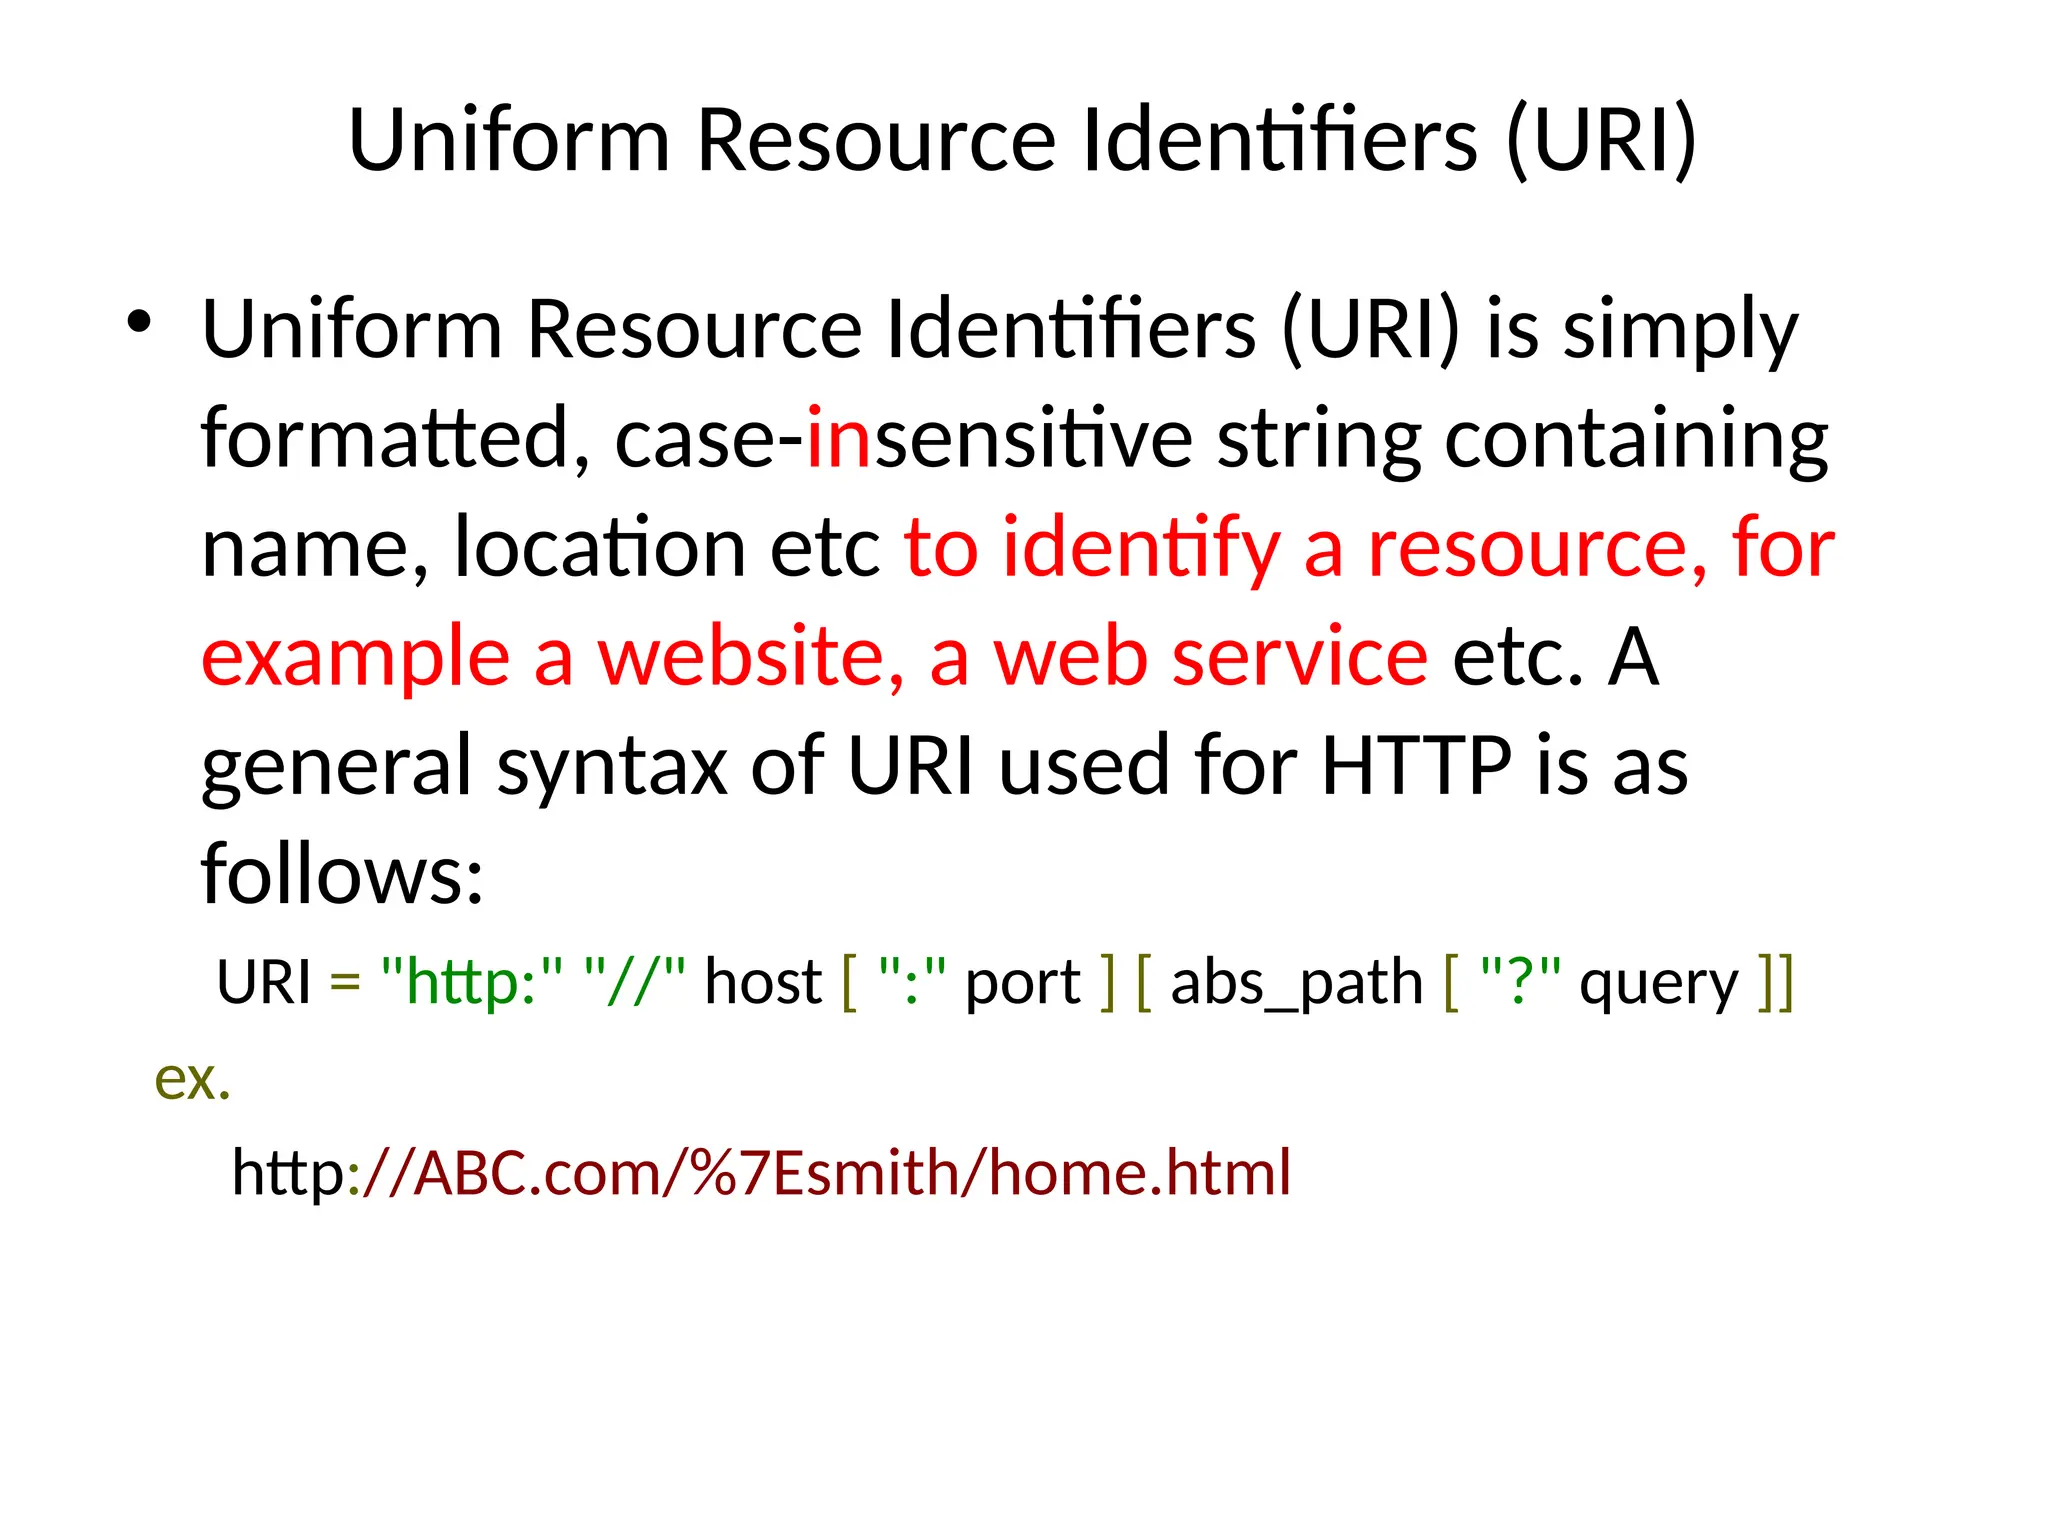Click the green '"?"' token

1520,982
